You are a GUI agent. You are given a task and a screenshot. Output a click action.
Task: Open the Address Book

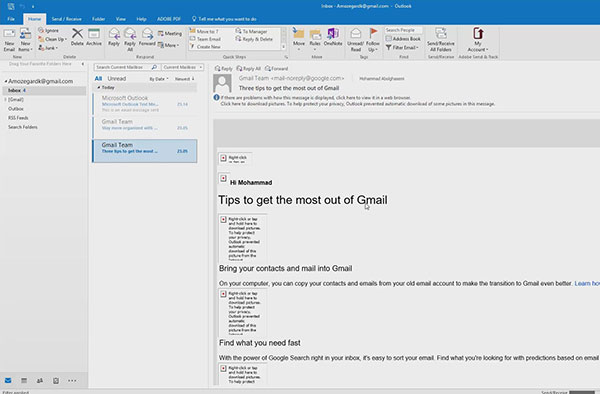click(403, 39)
